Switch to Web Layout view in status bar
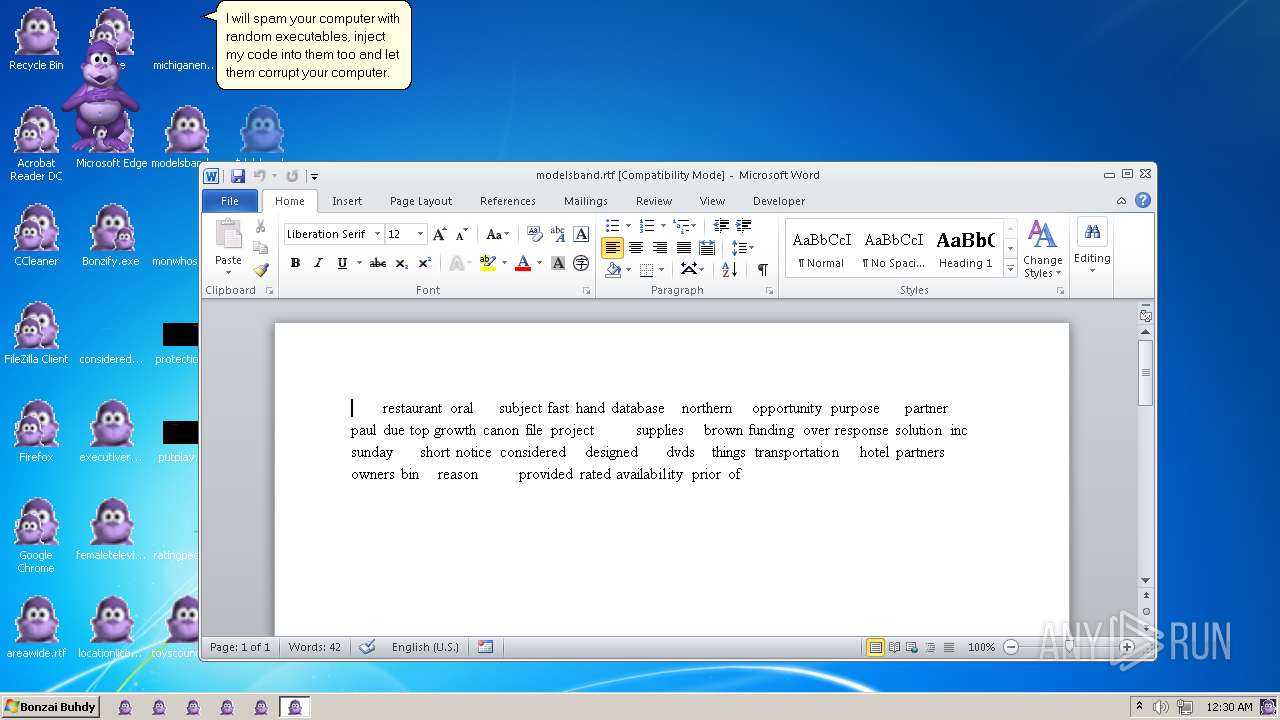This screenshot has width=1280, height=720. pyautogui.click(x=912, y=647)
